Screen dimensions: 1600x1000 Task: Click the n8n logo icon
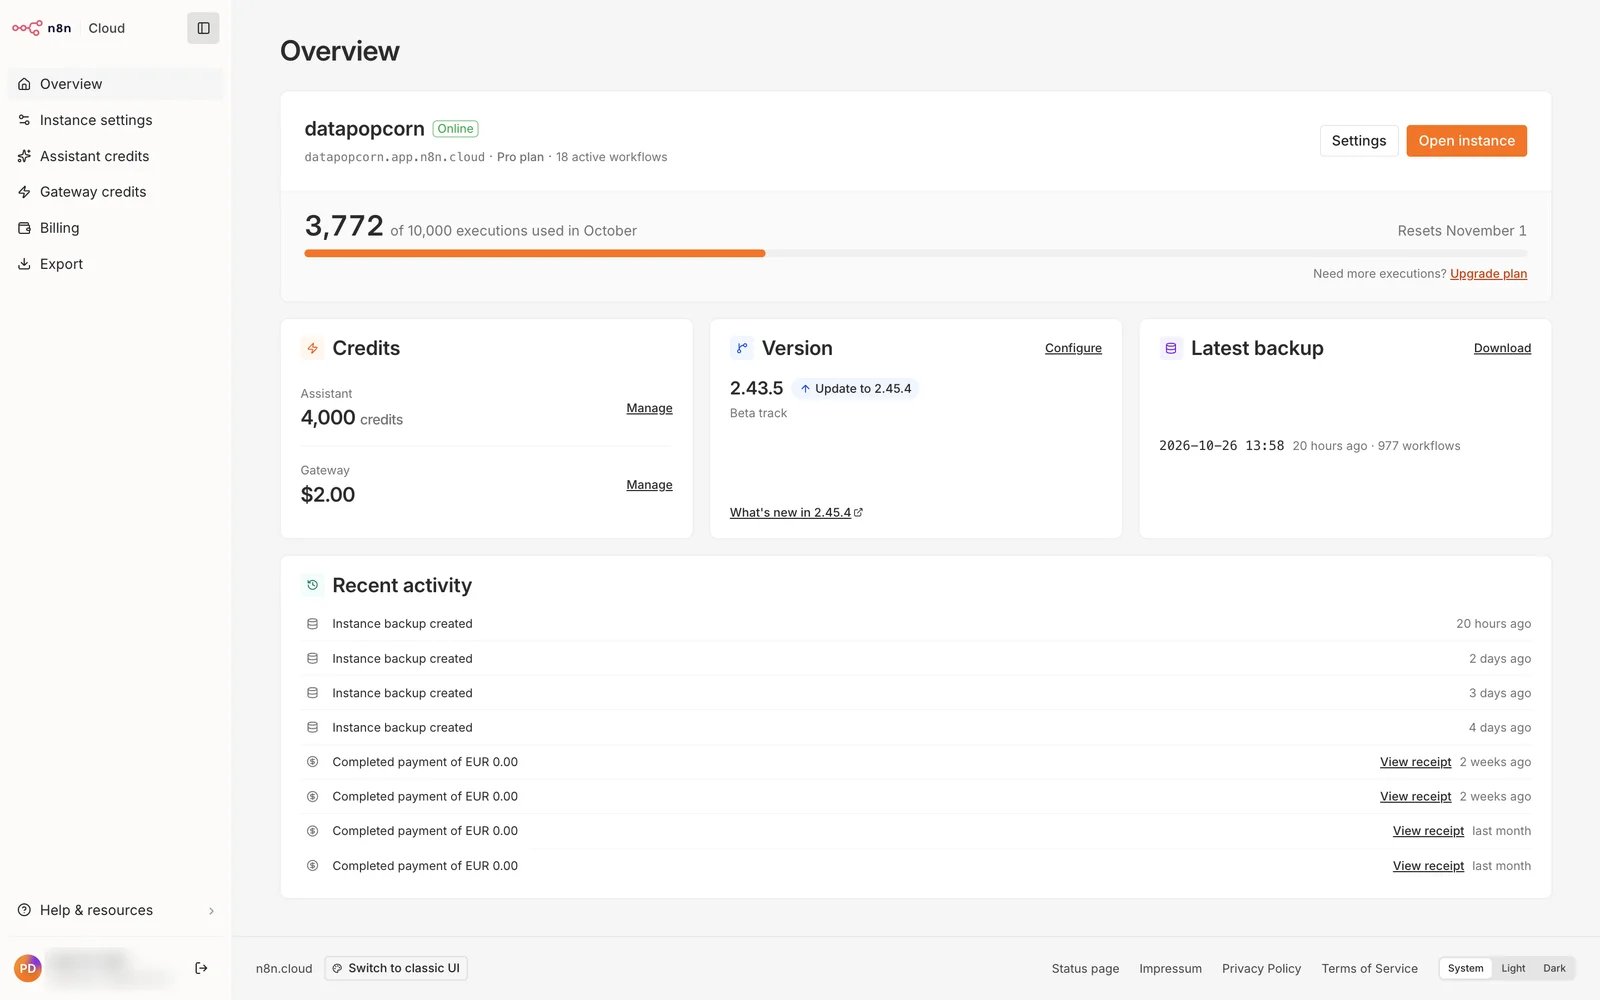pyautogui.click(x=27, y=28)
